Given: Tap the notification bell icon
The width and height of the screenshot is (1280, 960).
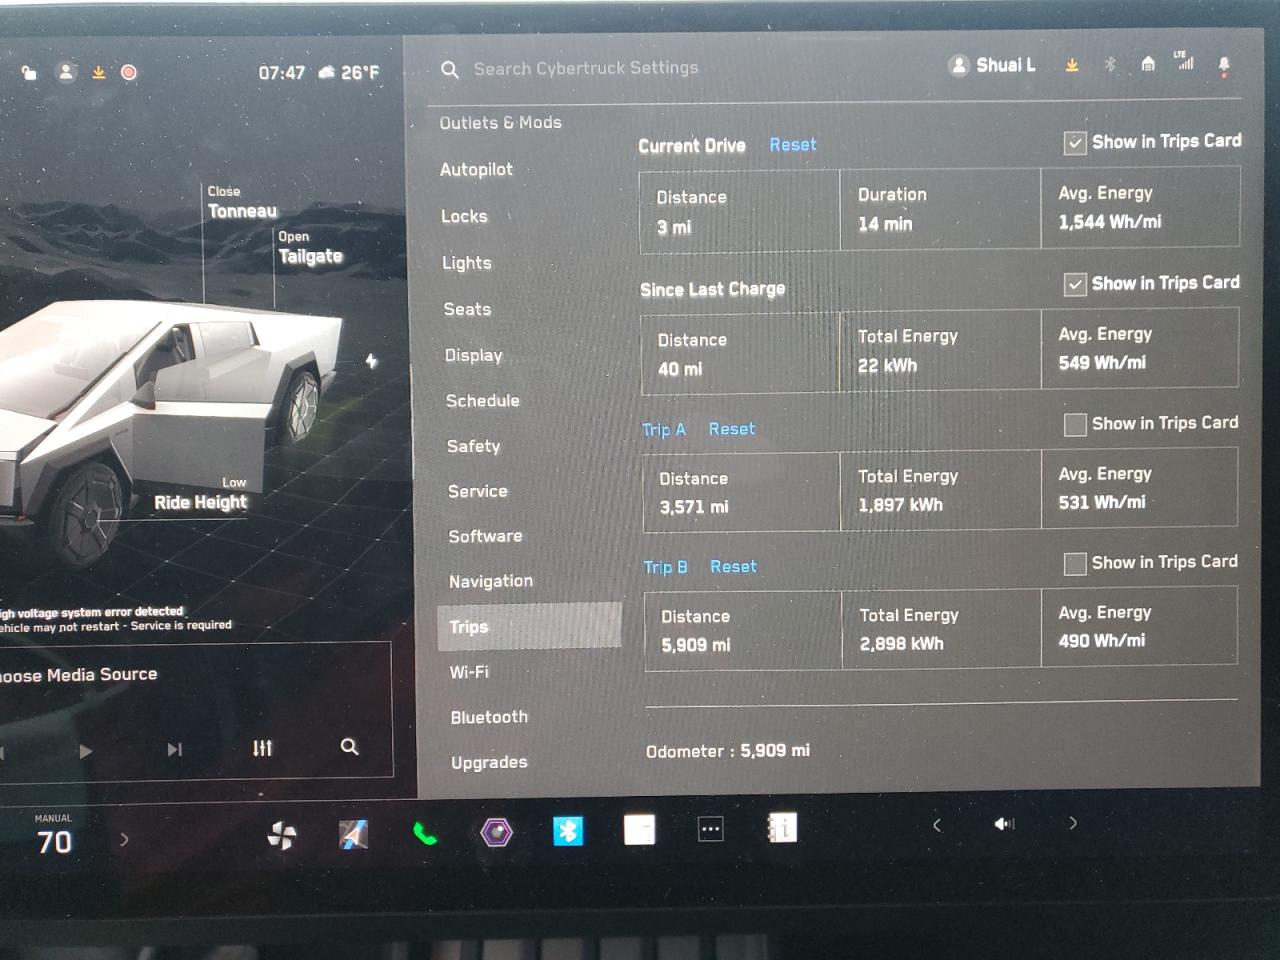Looking at the screenshot, I should point(1224,66).
